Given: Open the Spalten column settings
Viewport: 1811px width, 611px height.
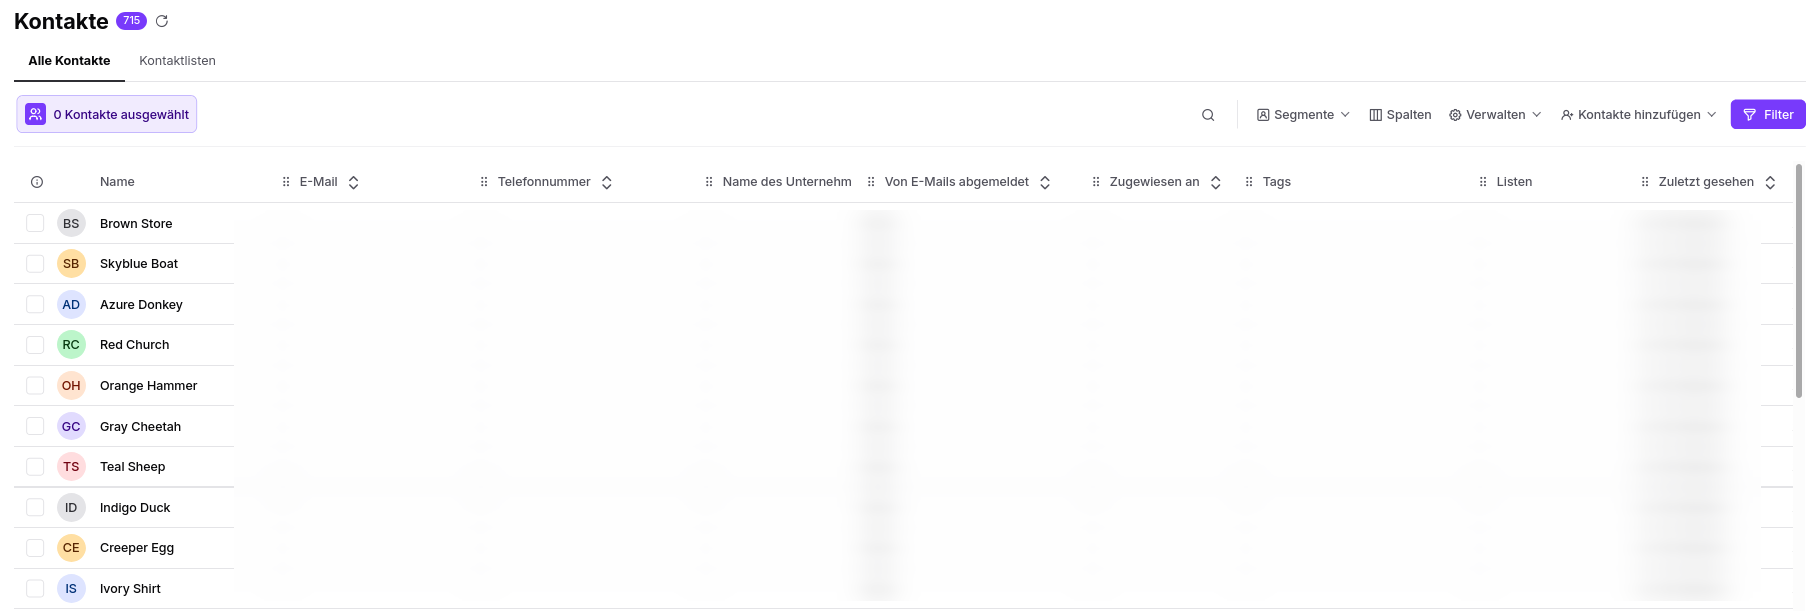Looking at the screenshot, I should 1400,115.
